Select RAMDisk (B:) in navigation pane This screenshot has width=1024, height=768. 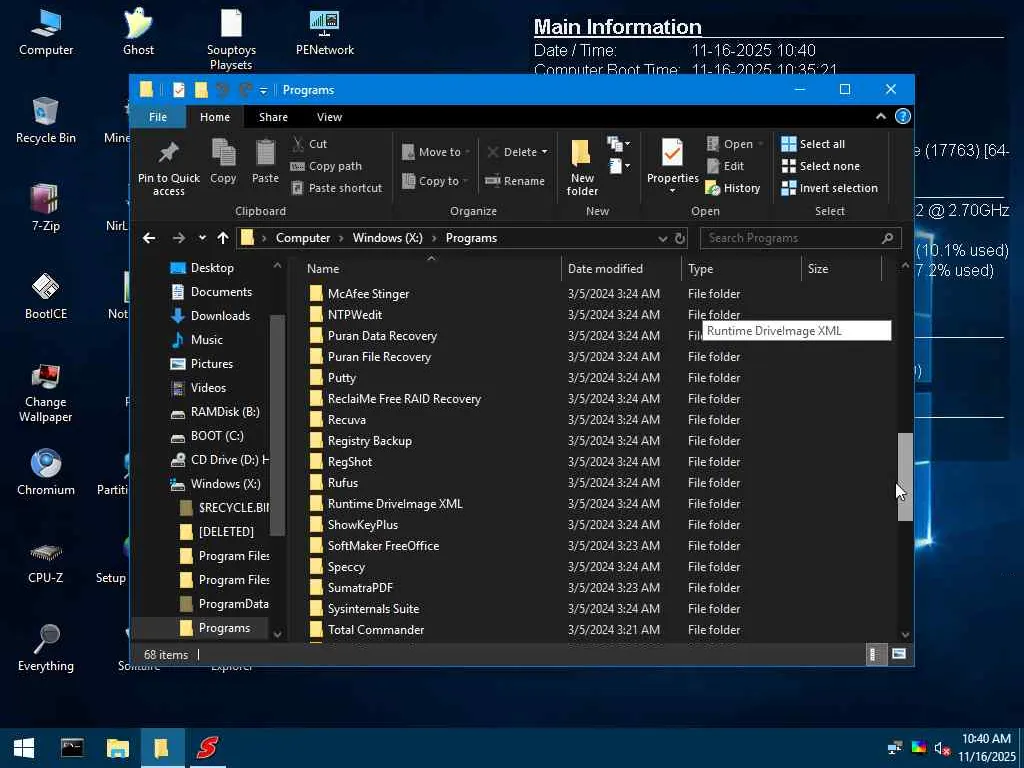coord(225,411)
